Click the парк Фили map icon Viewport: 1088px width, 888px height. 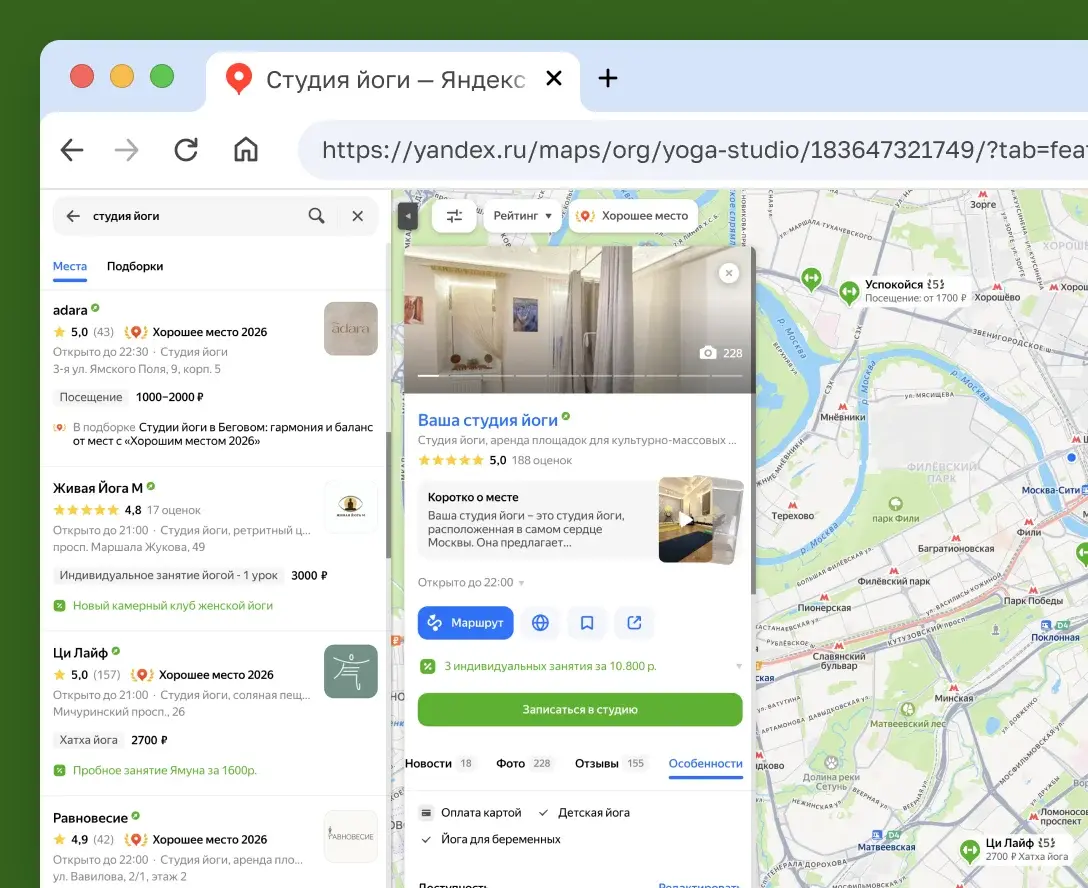click(895, 504)
